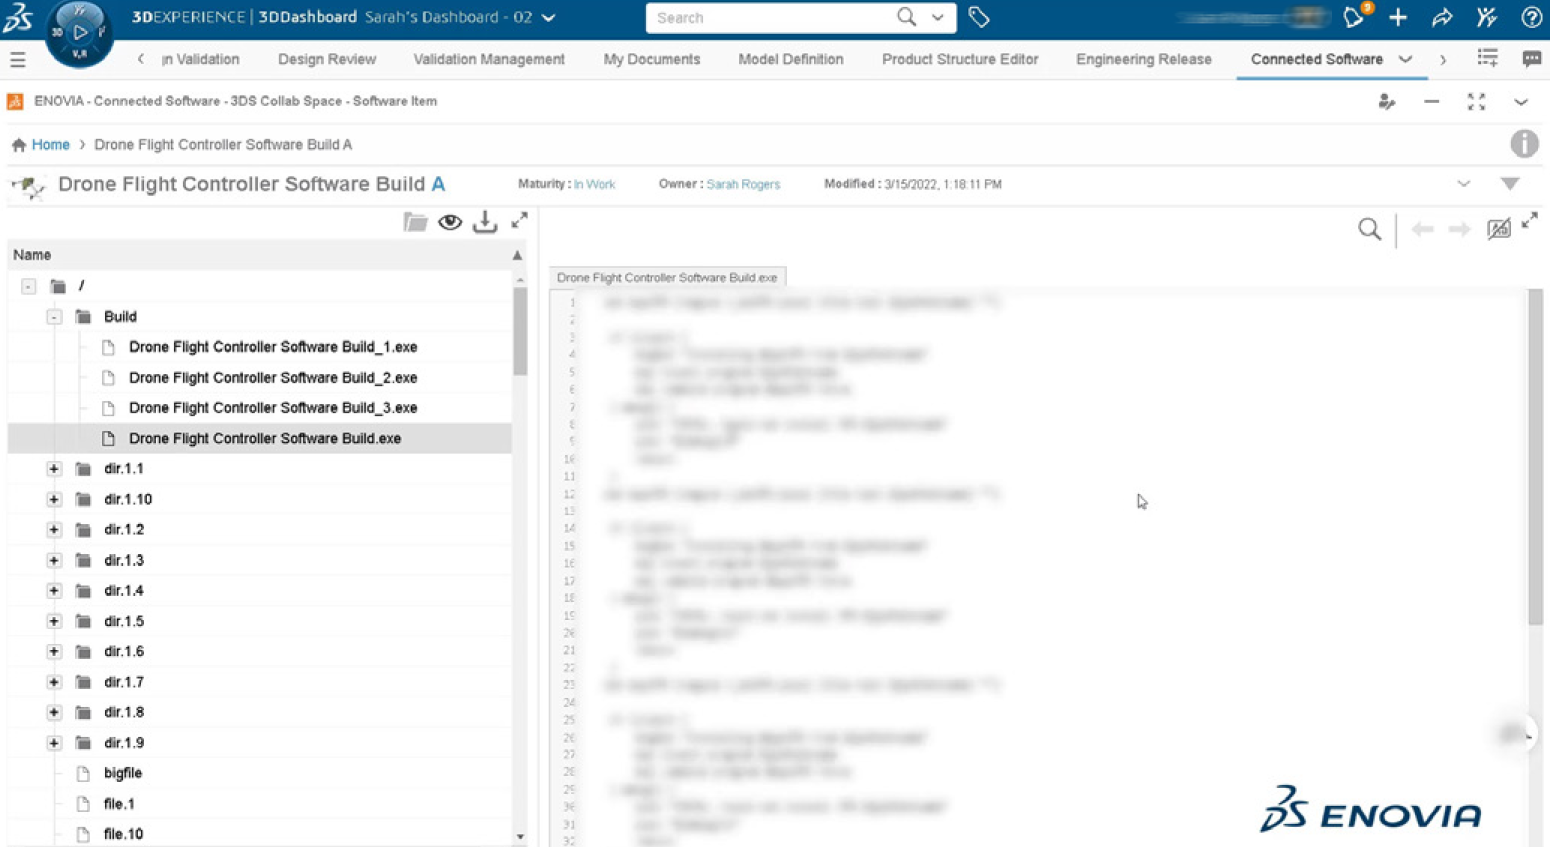Switch to the Design Review tab
The width and height of the screenshot is (1550, 847).
327,59
